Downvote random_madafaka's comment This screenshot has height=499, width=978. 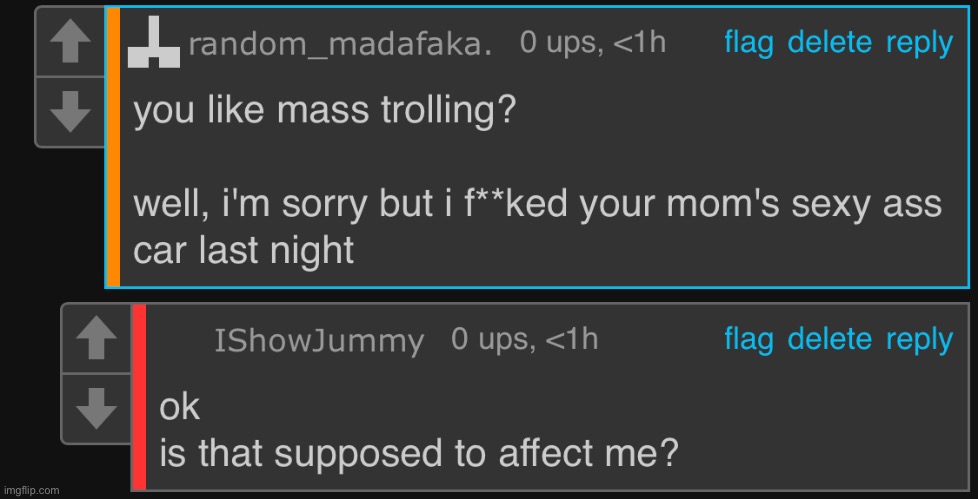point(69,111)
